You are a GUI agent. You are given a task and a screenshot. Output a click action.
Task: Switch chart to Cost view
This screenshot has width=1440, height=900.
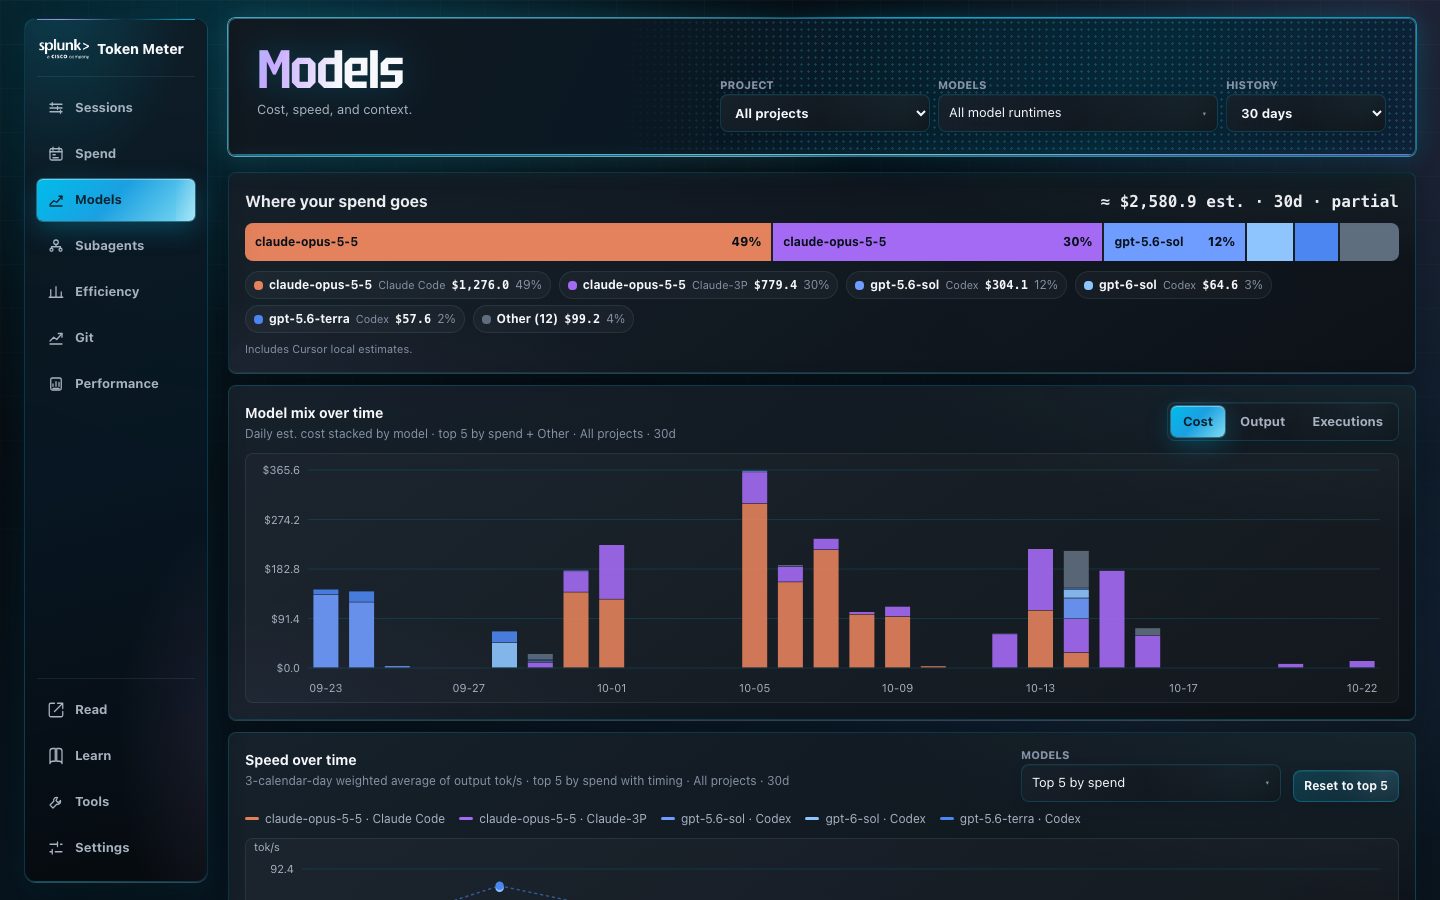1198,422
